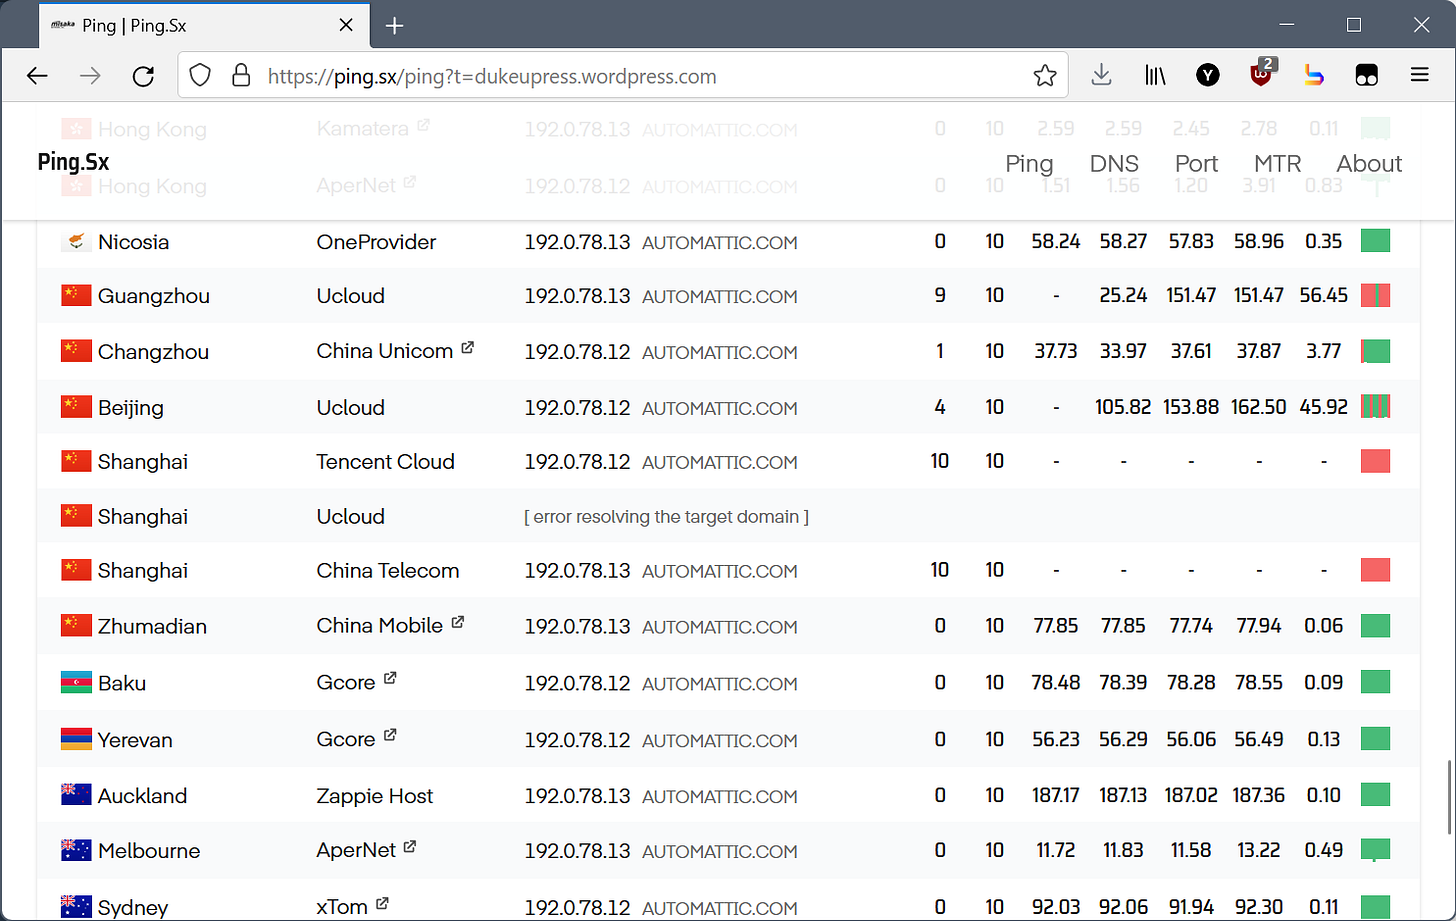Open the shield tracking protection icon

[x=201, y=76]
